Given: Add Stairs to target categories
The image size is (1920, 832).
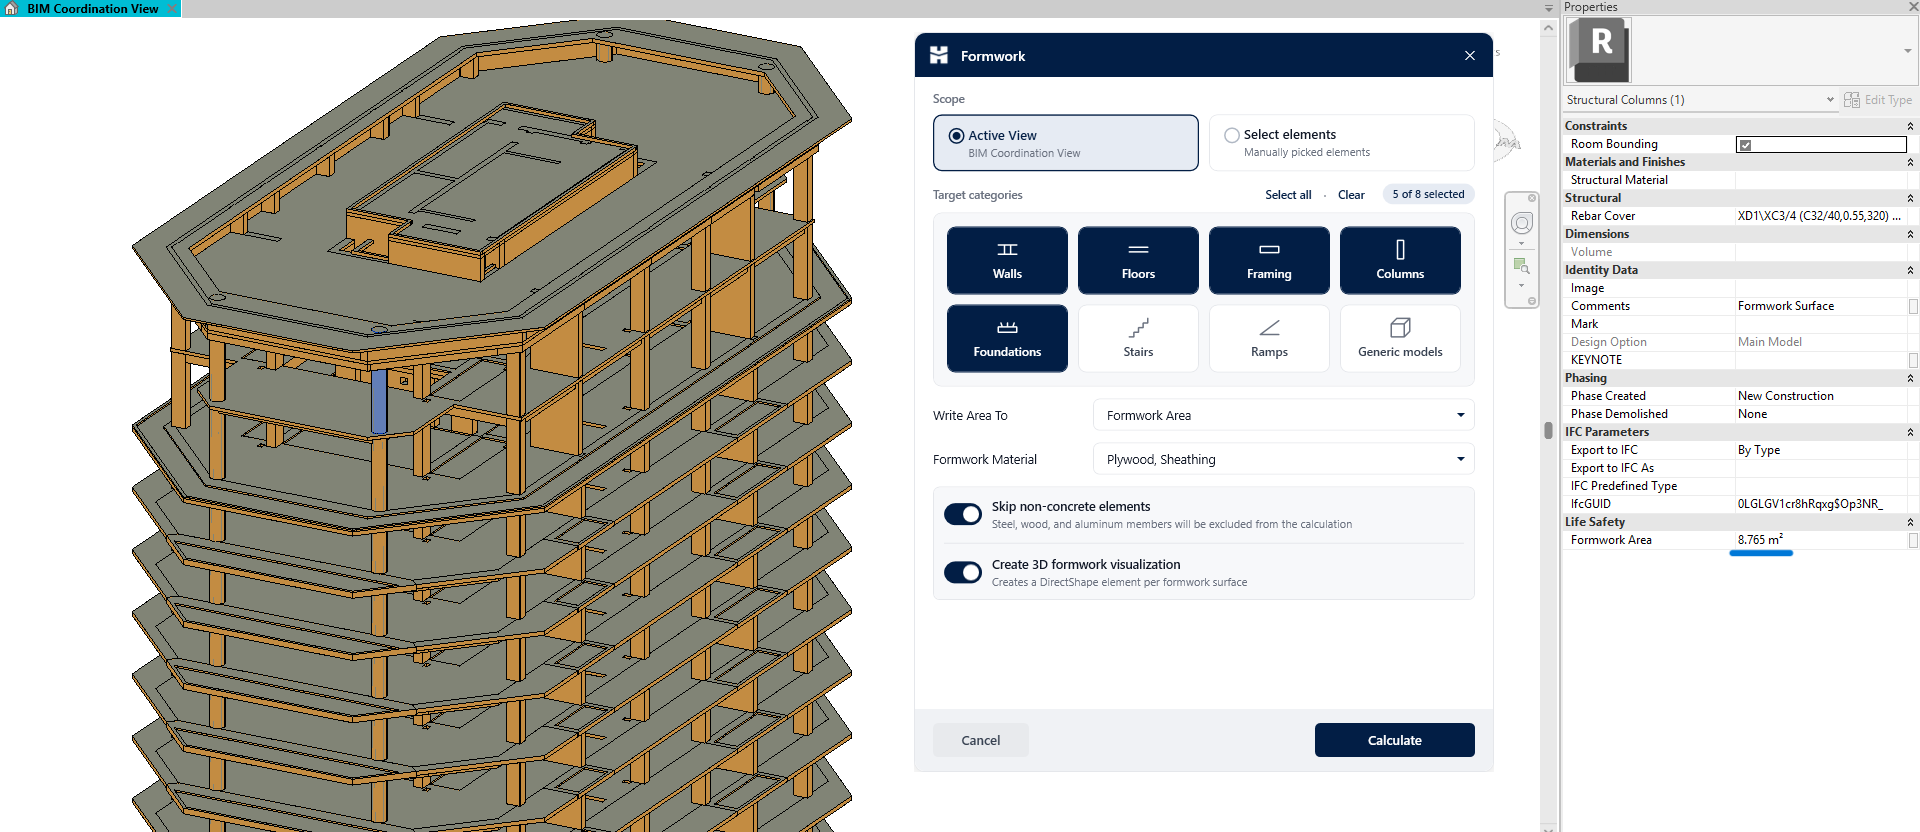Looking at the screenshot, I should coord(1138,338).
